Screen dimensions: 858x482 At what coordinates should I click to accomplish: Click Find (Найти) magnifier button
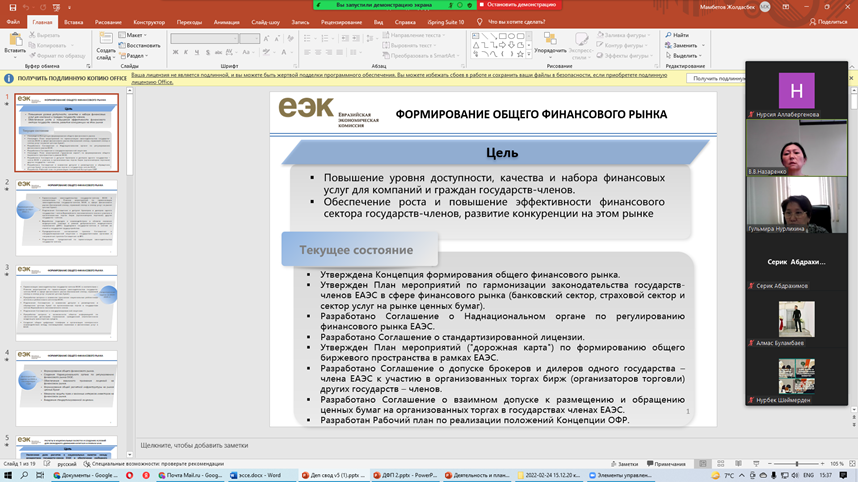tap(677, 35)
